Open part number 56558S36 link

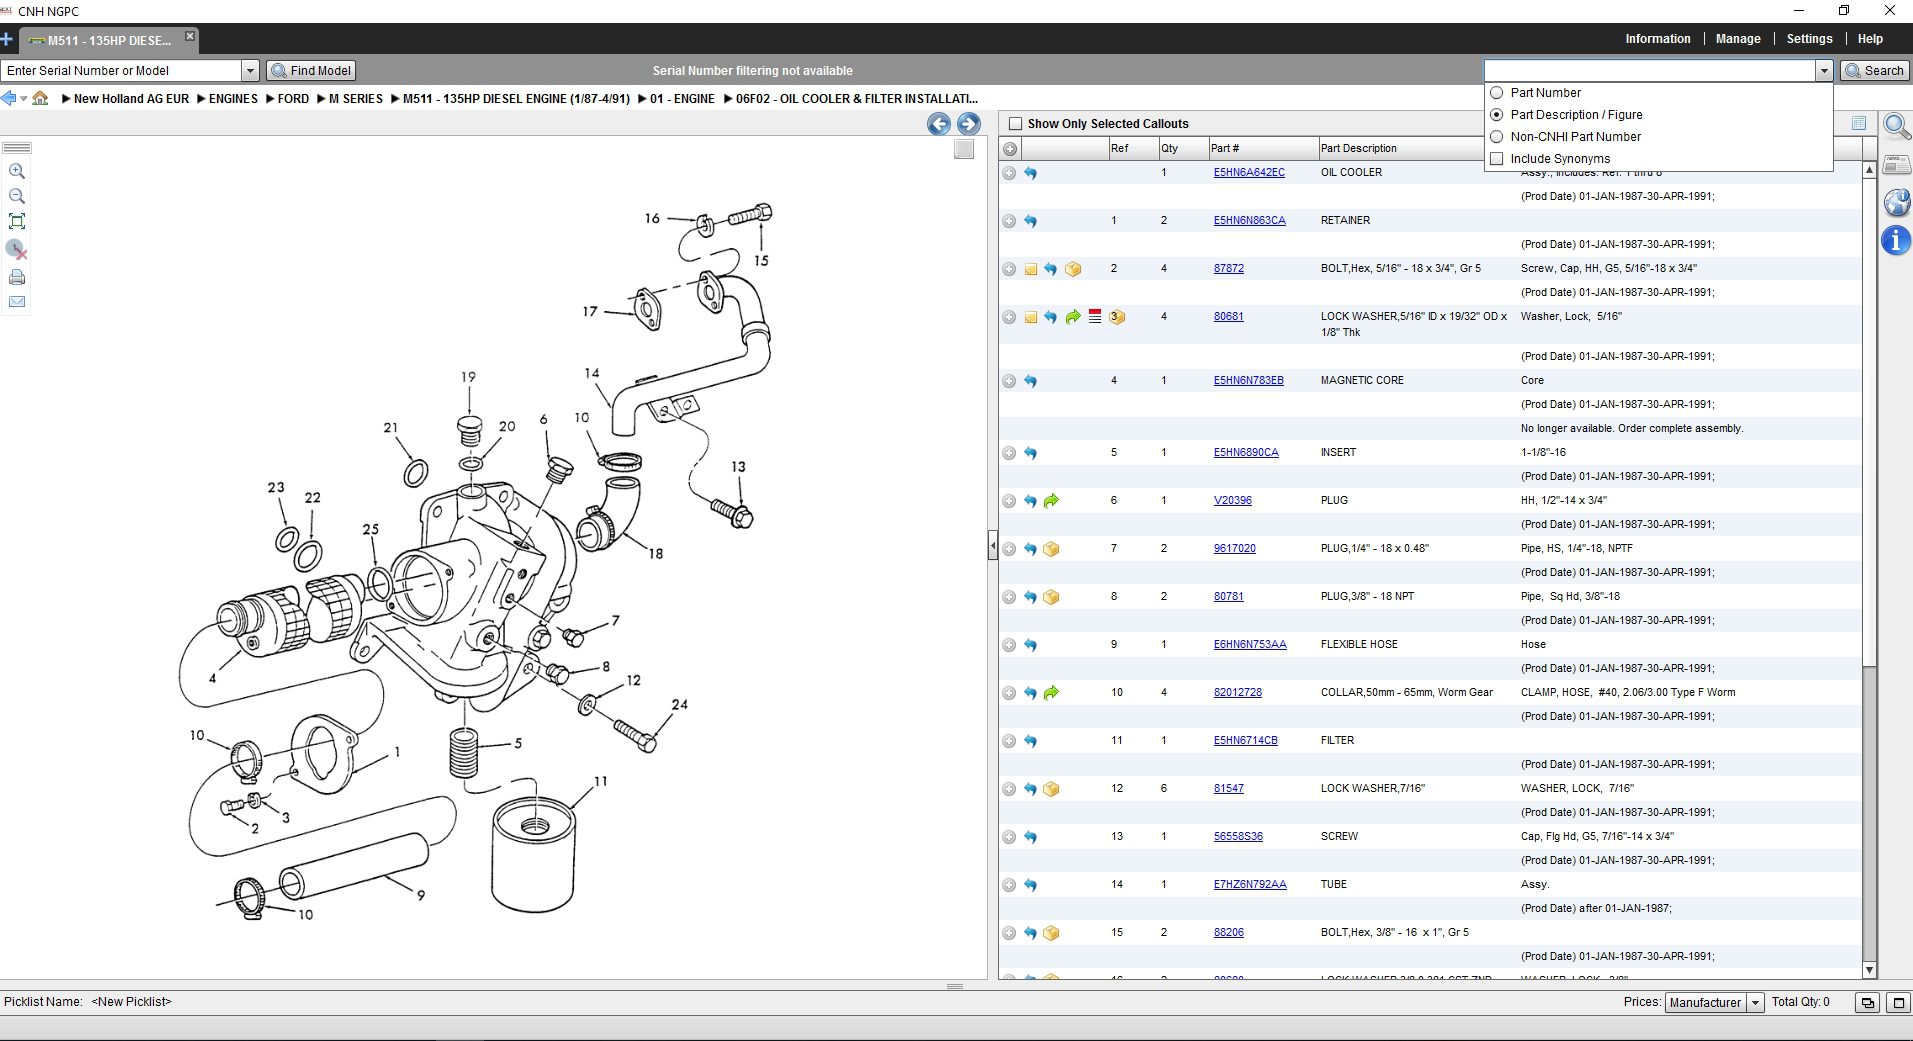click(1238, 836)
